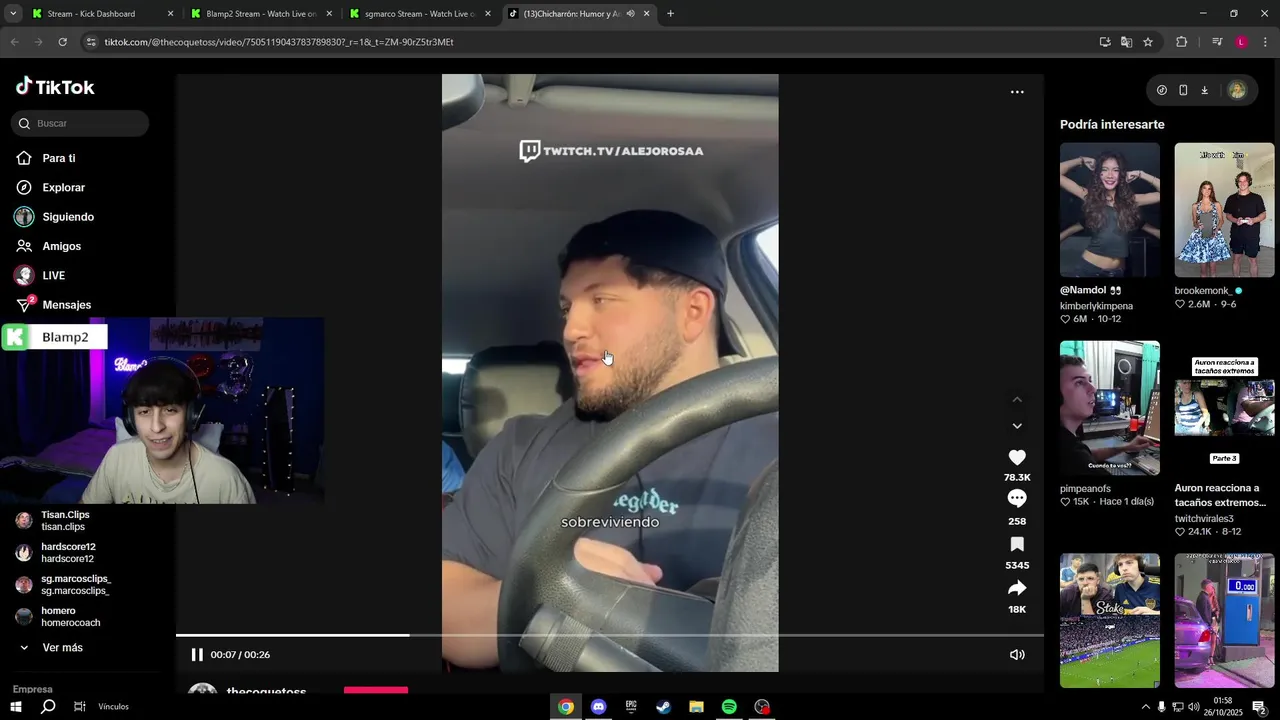Screen dimensions: 1280x720
Task: Open a new browser tab
Action: pyautogui.click(x=670, y=14)
